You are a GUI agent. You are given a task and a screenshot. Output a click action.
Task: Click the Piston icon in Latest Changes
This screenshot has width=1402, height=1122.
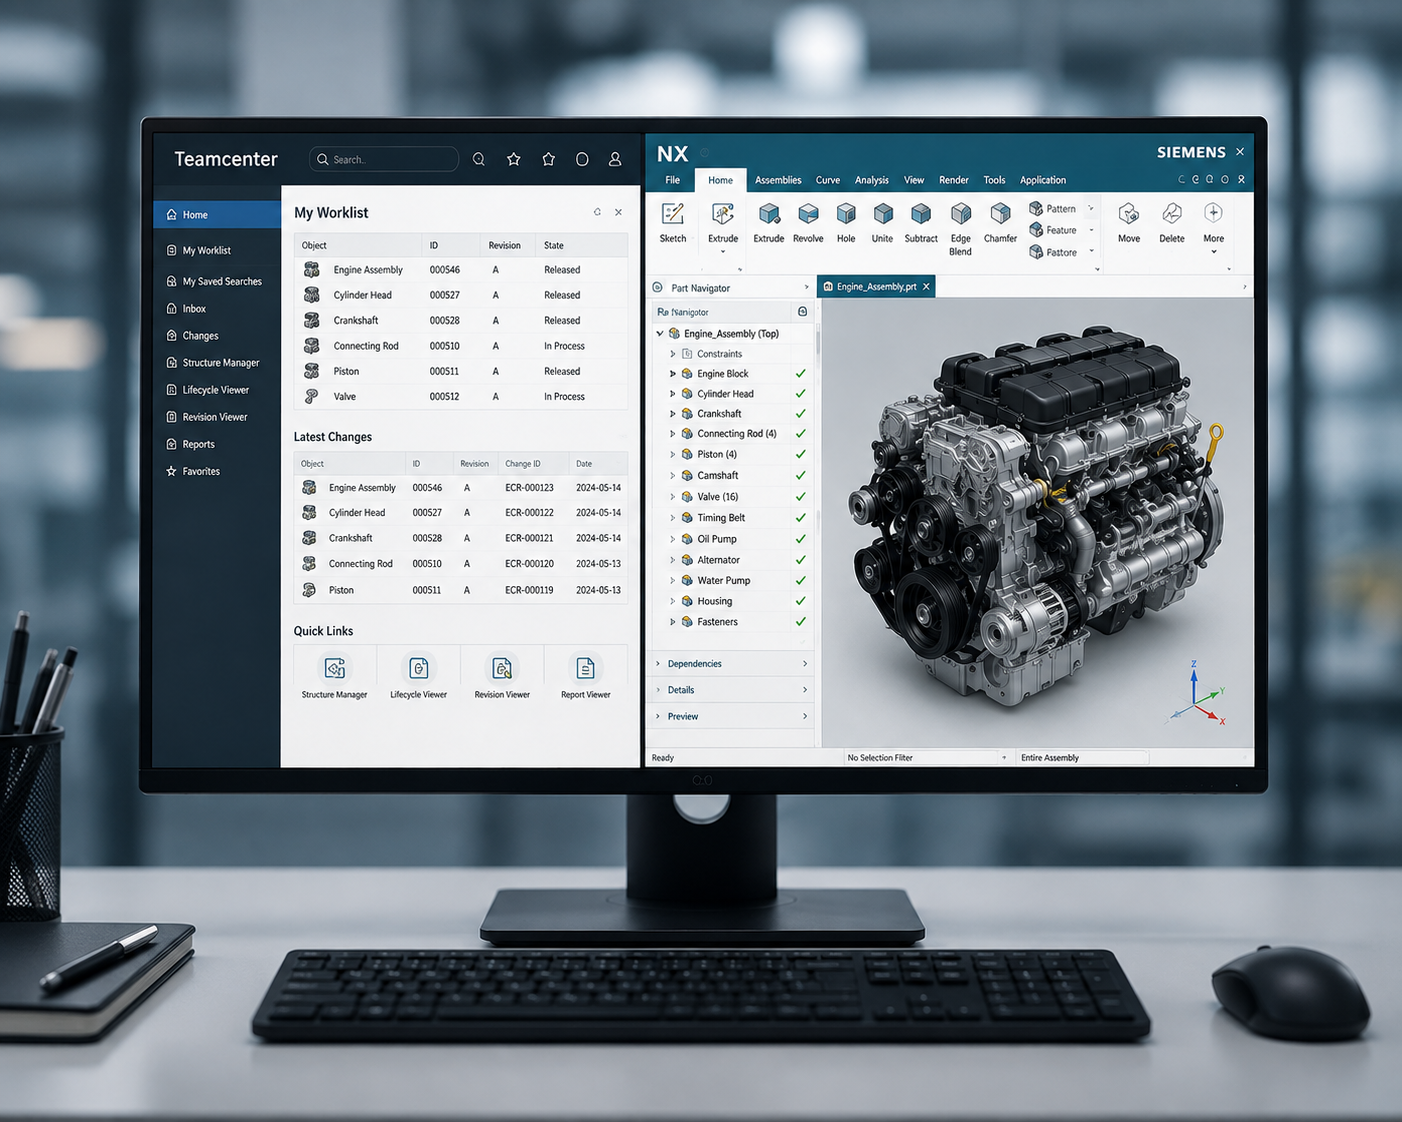[x=310, y=590]
